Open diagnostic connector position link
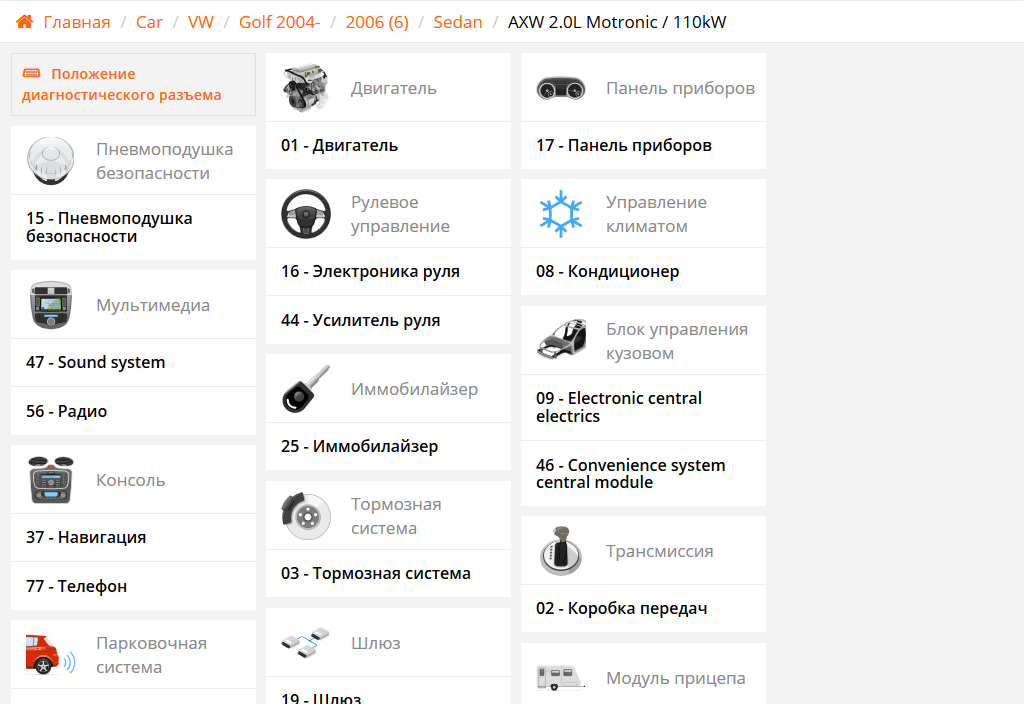The width and height of the screenshot is (1024, 704). point(121,85)
